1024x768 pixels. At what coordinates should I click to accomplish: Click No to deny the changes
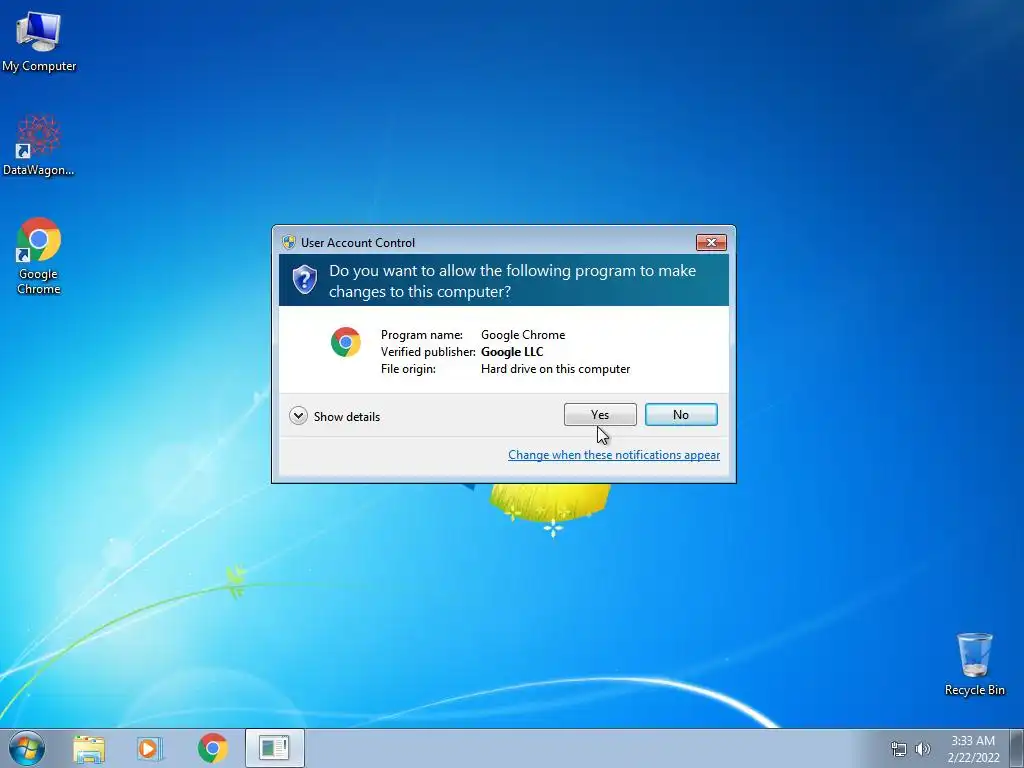point(681,415)
